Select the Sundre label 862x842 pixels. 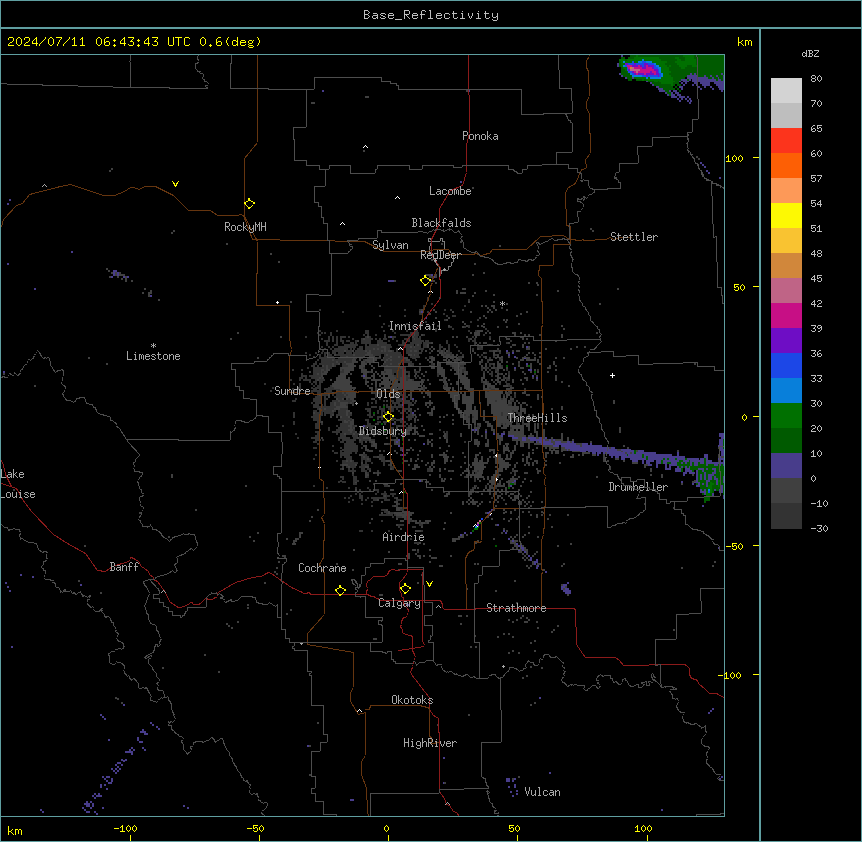click(292, 391)
